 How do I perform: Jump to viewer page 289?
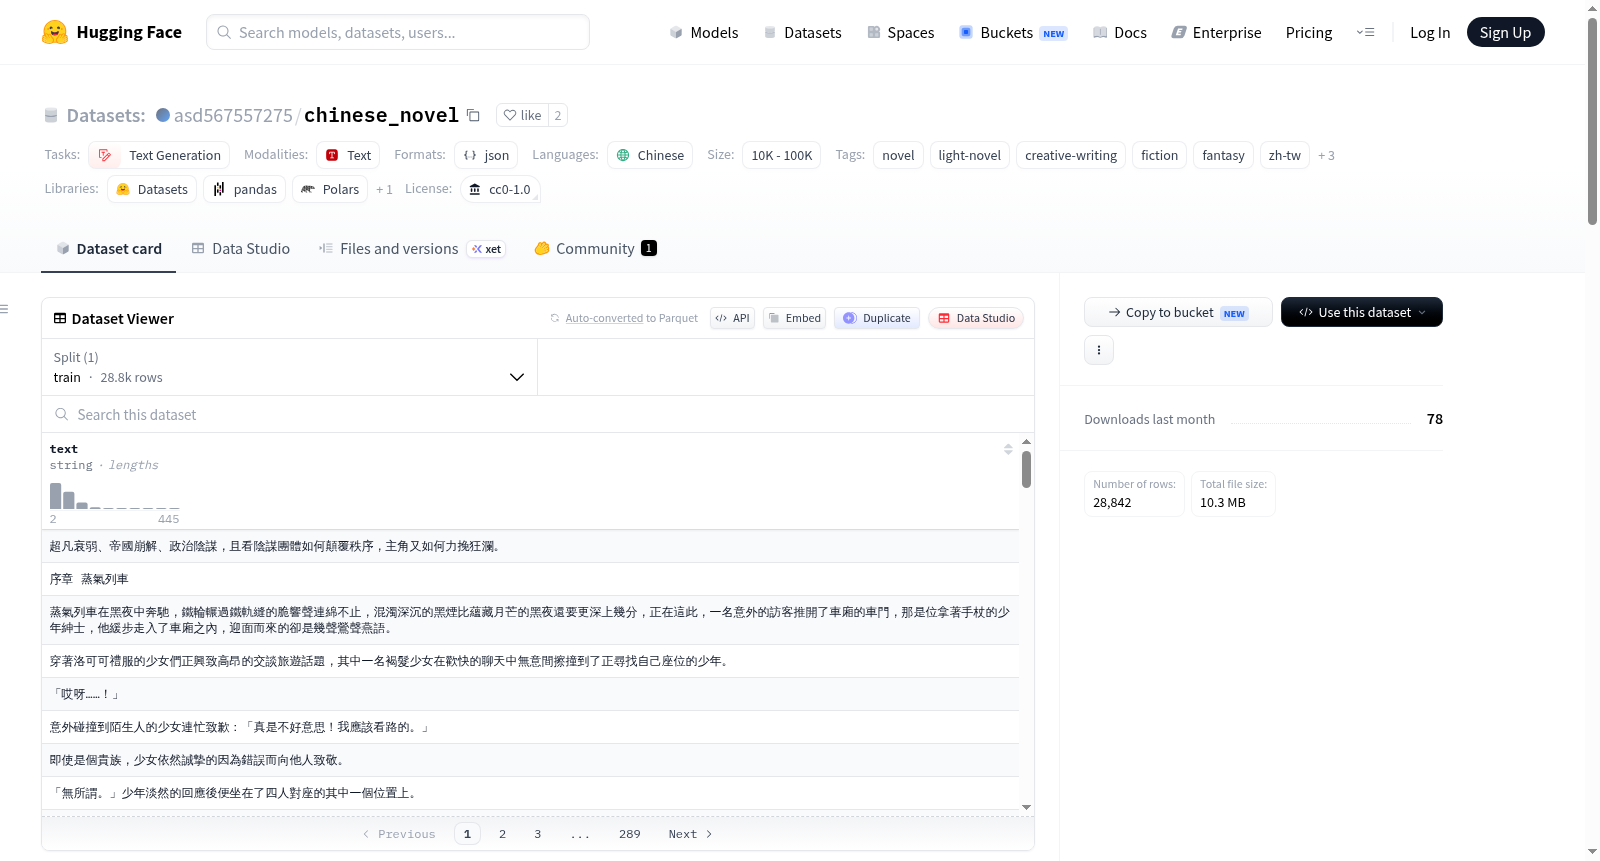click(x=629, y=834)
